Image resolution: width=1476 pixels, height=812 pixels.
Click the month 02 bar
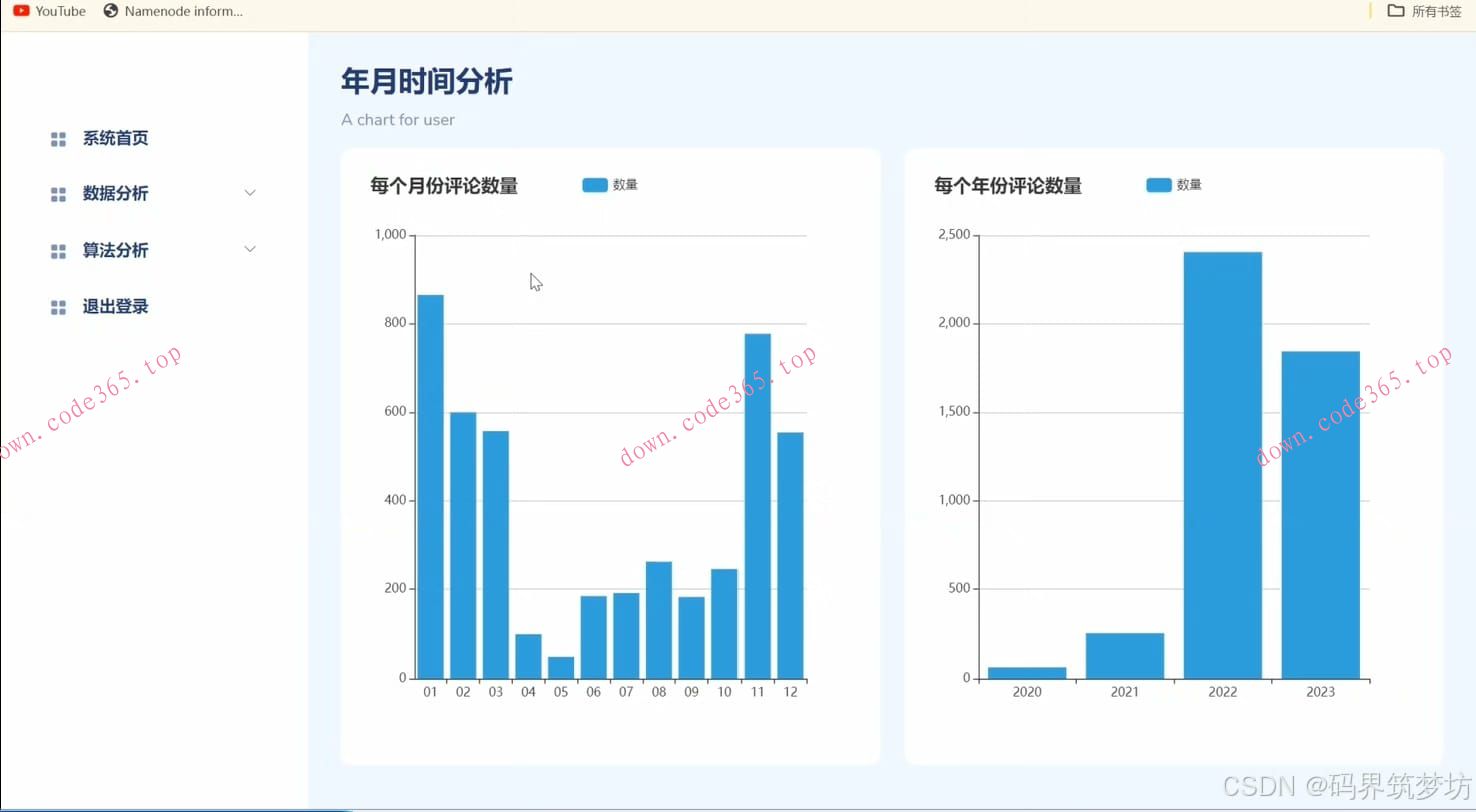(463, 546)
